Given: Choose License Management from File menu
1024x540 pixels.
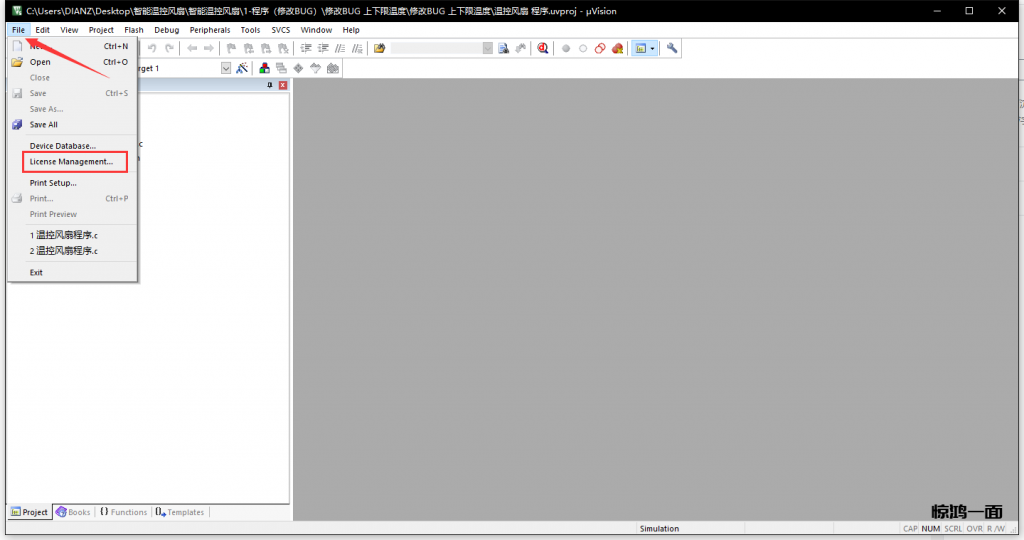Looking at the screenshot, I should [x=71, y=162].
